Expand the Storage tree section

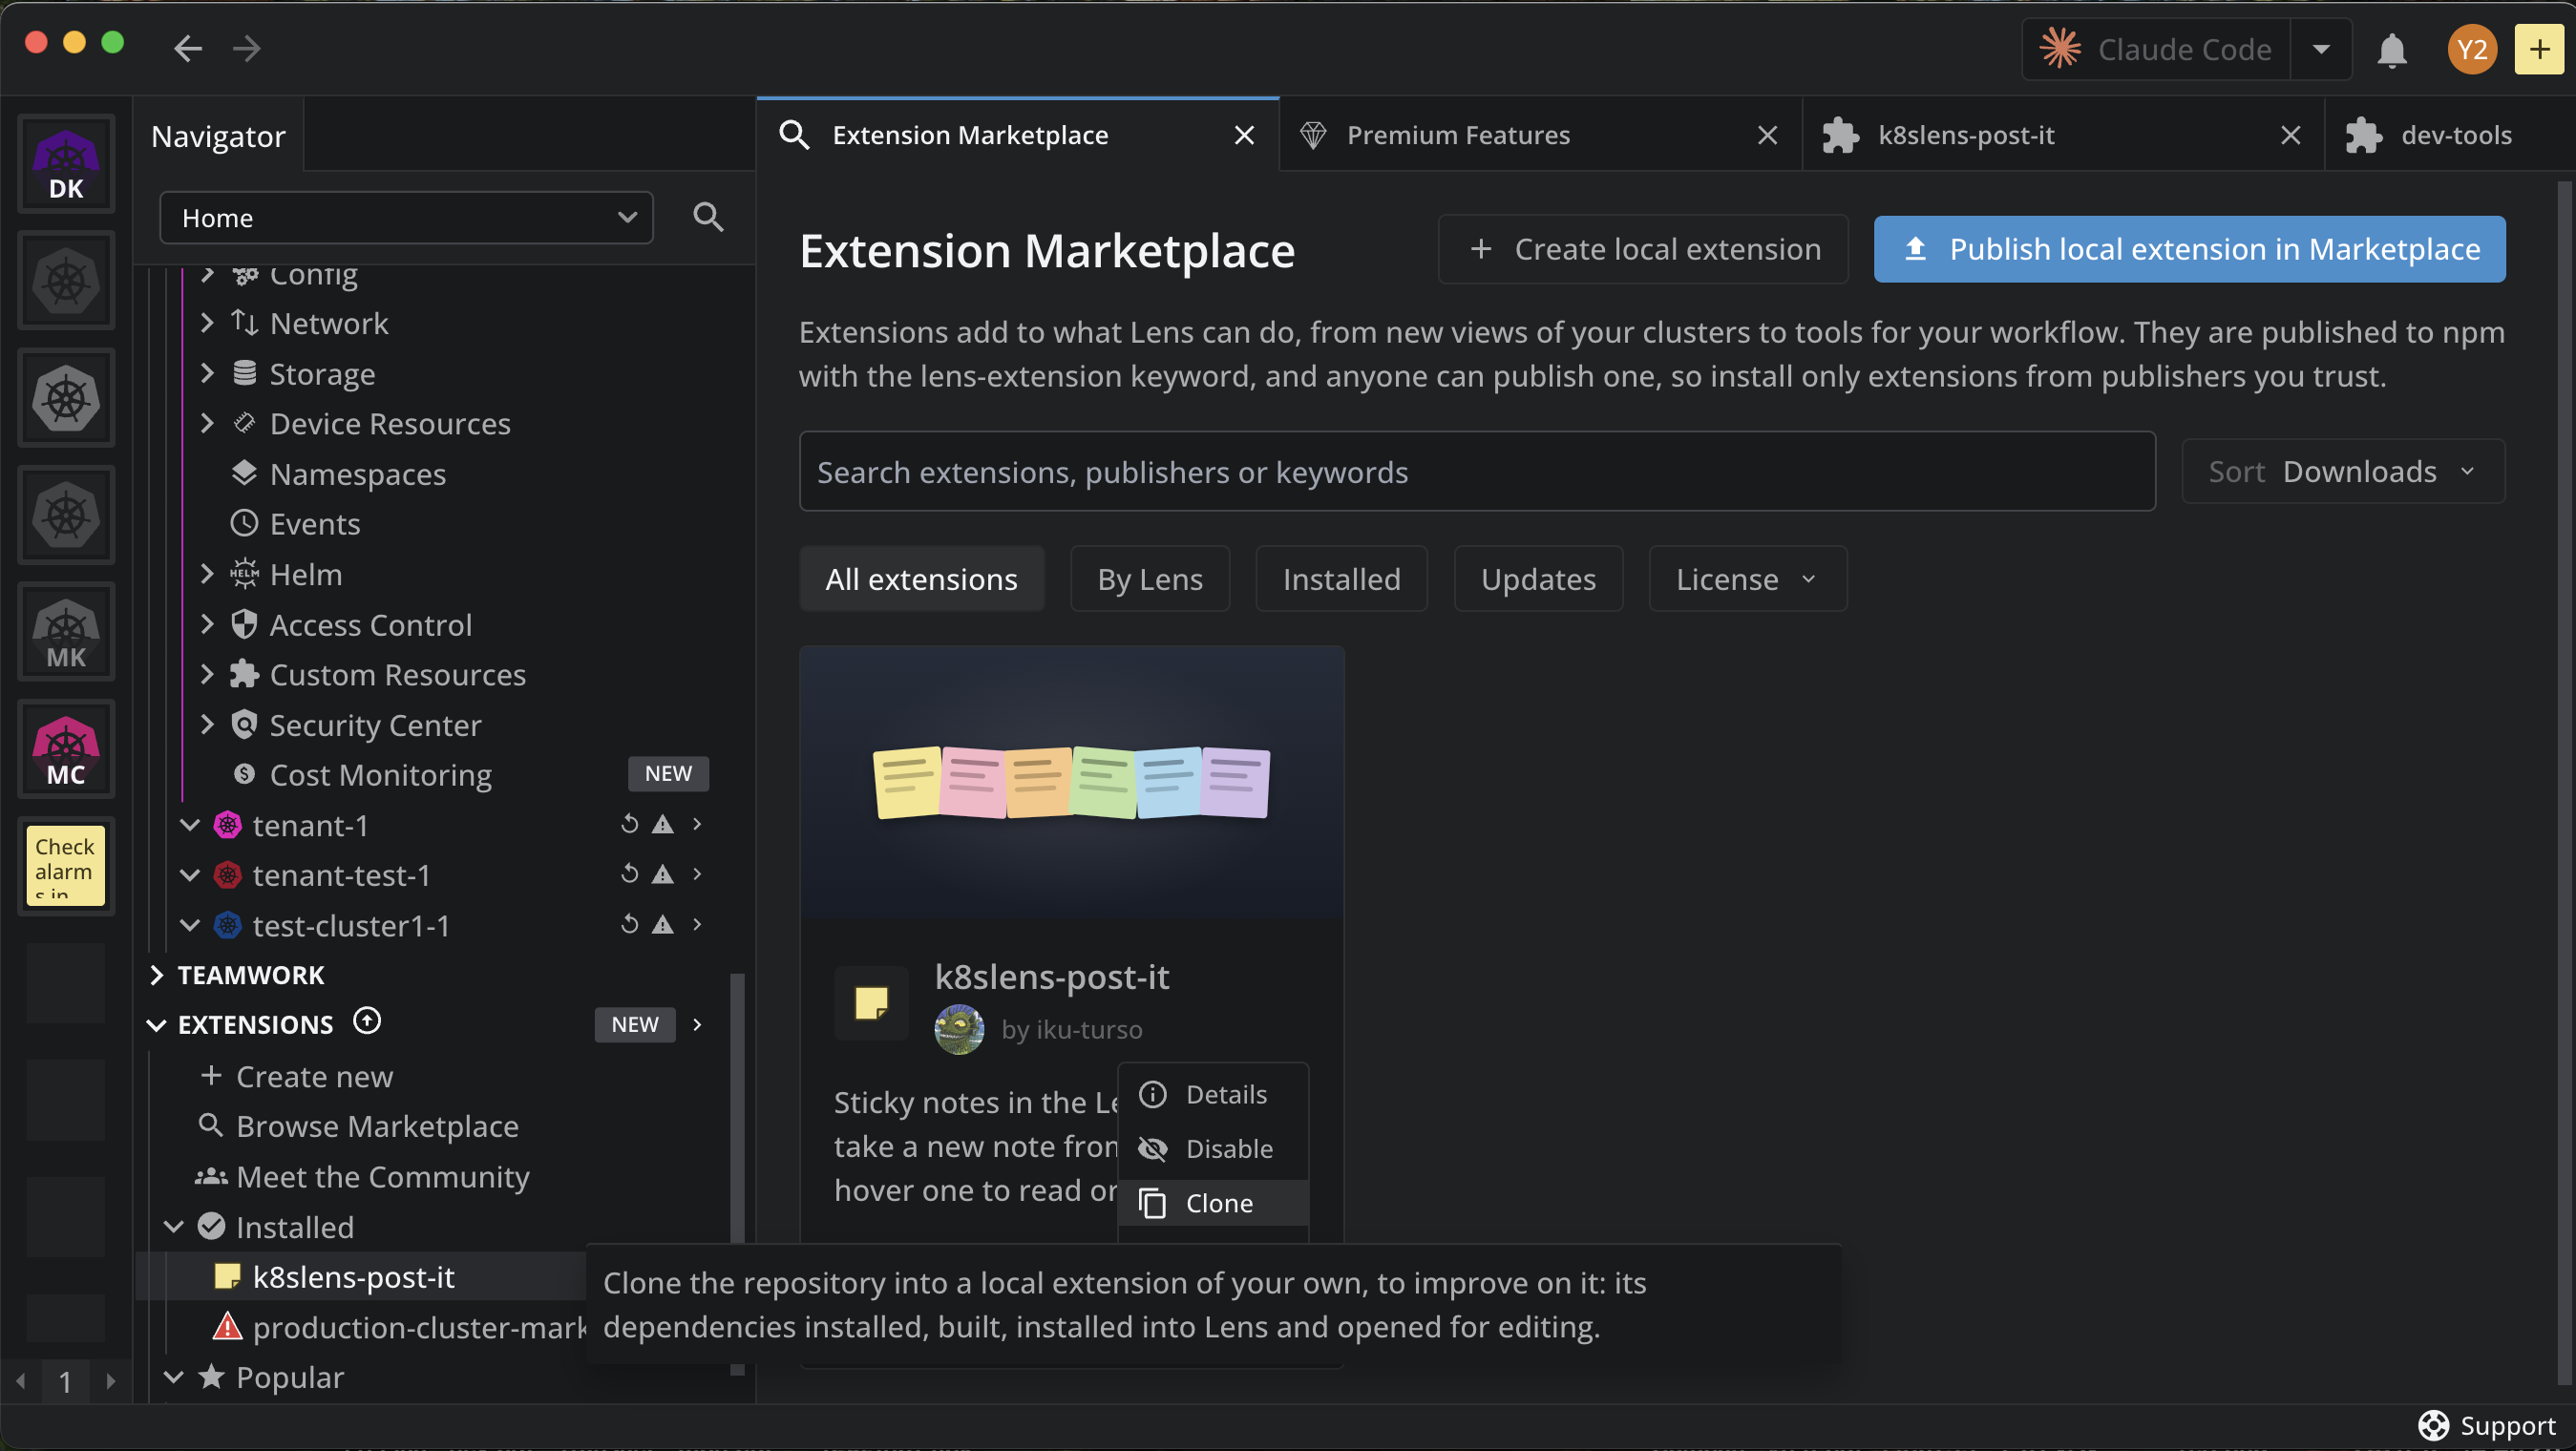coord(207,373)
